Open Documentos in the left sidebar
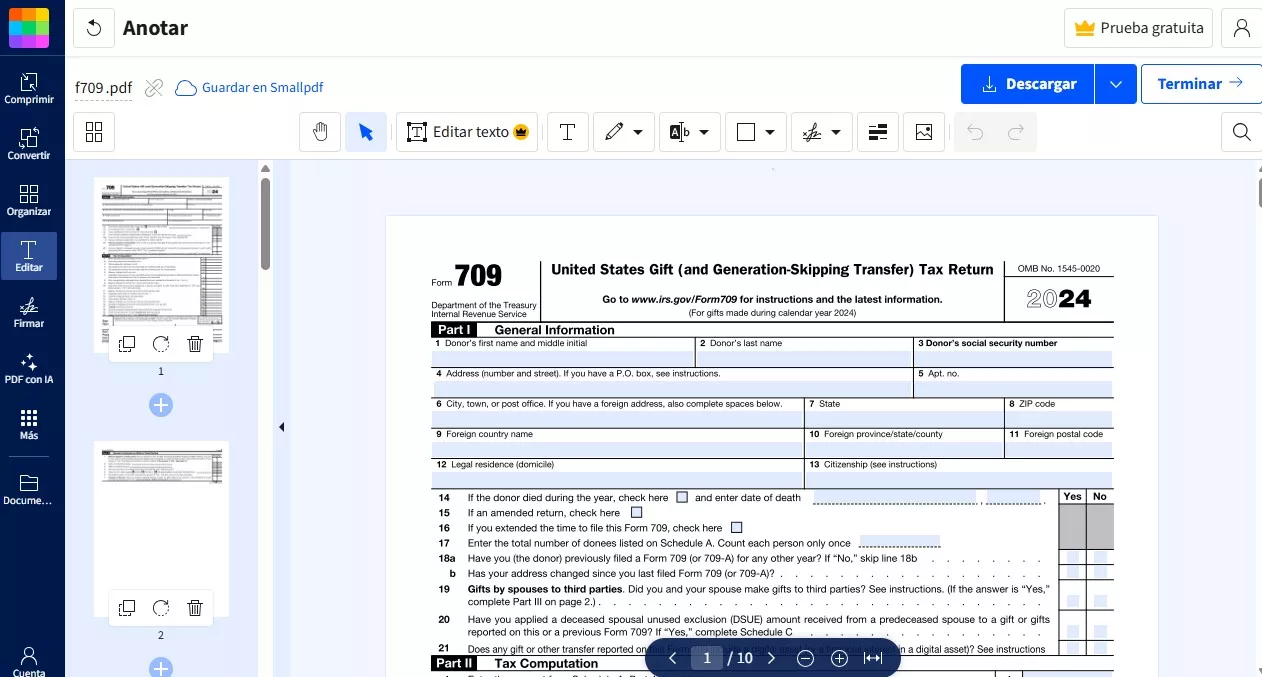1262x677 pixels. 29,489
